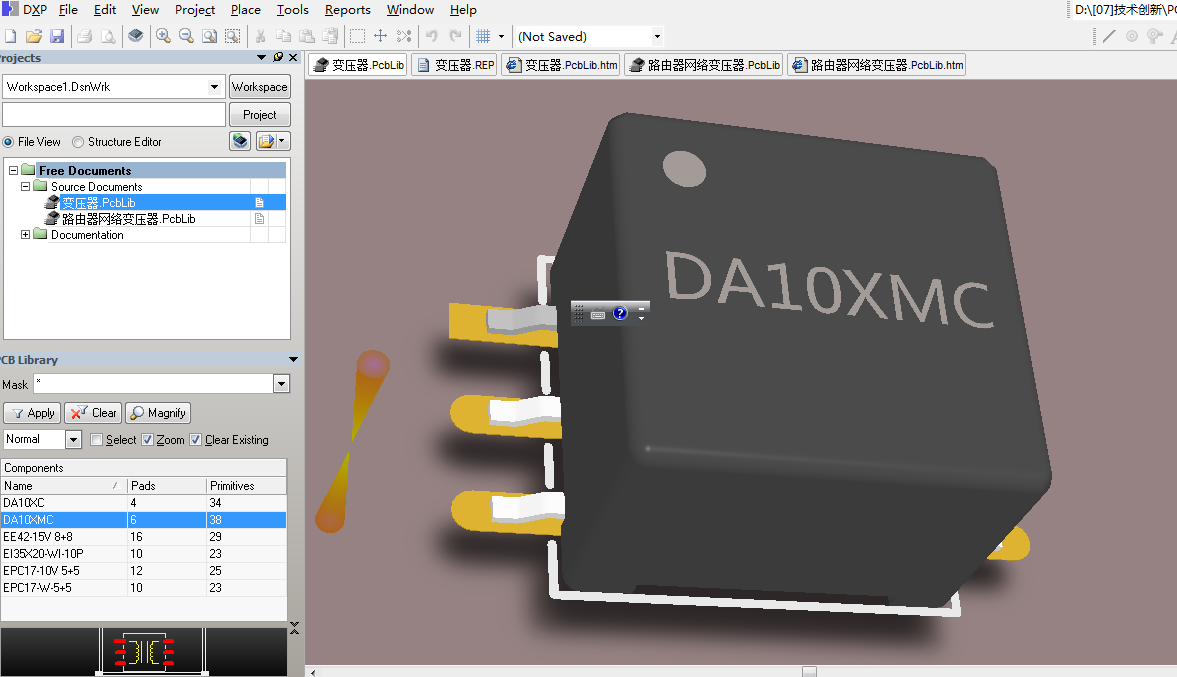Click the Zoom Selected Area icon
The width and height of the screenshot is (1177, 677).
point(233,36)
